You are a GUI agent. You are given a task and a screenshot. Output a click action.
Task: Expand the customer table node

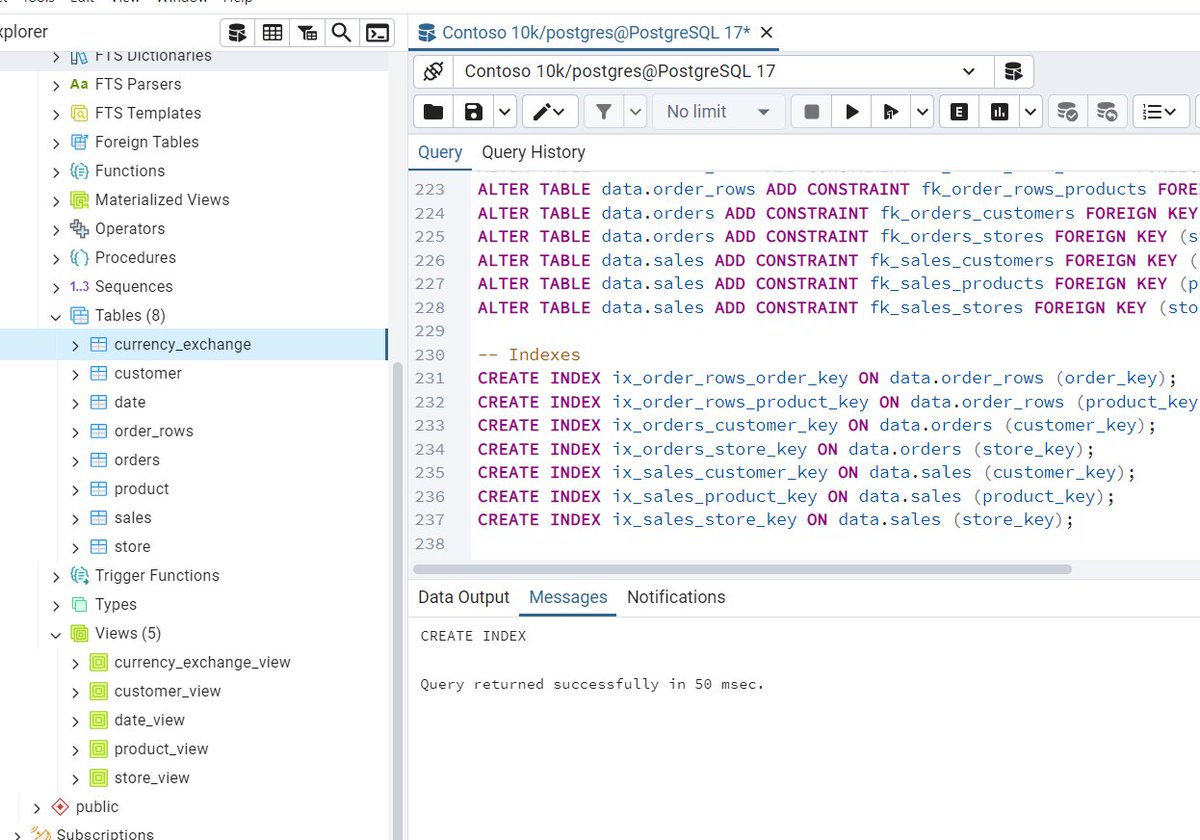74,373
